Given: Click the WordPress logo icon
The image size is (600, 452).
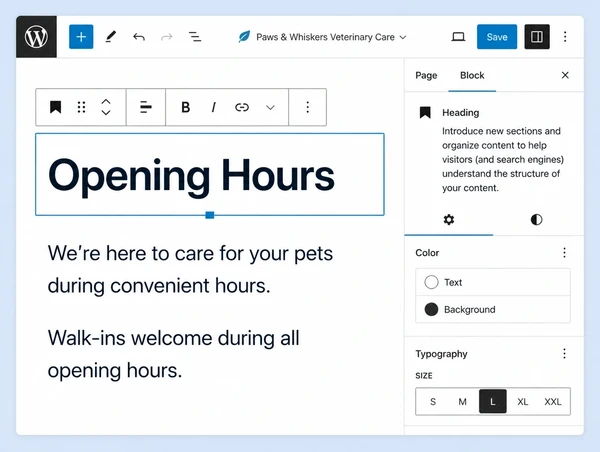Looking at the screenshot, I should (x=36, y=37).
